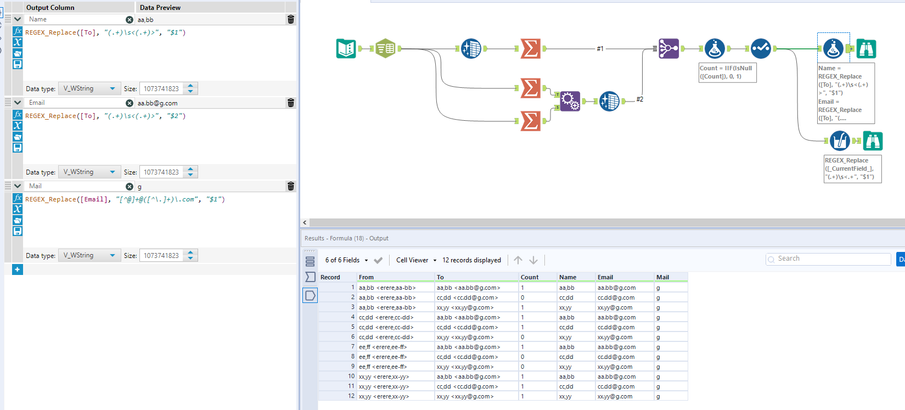
Task: Collapse the Mail expression section
Action: click(x=17, y=186)
